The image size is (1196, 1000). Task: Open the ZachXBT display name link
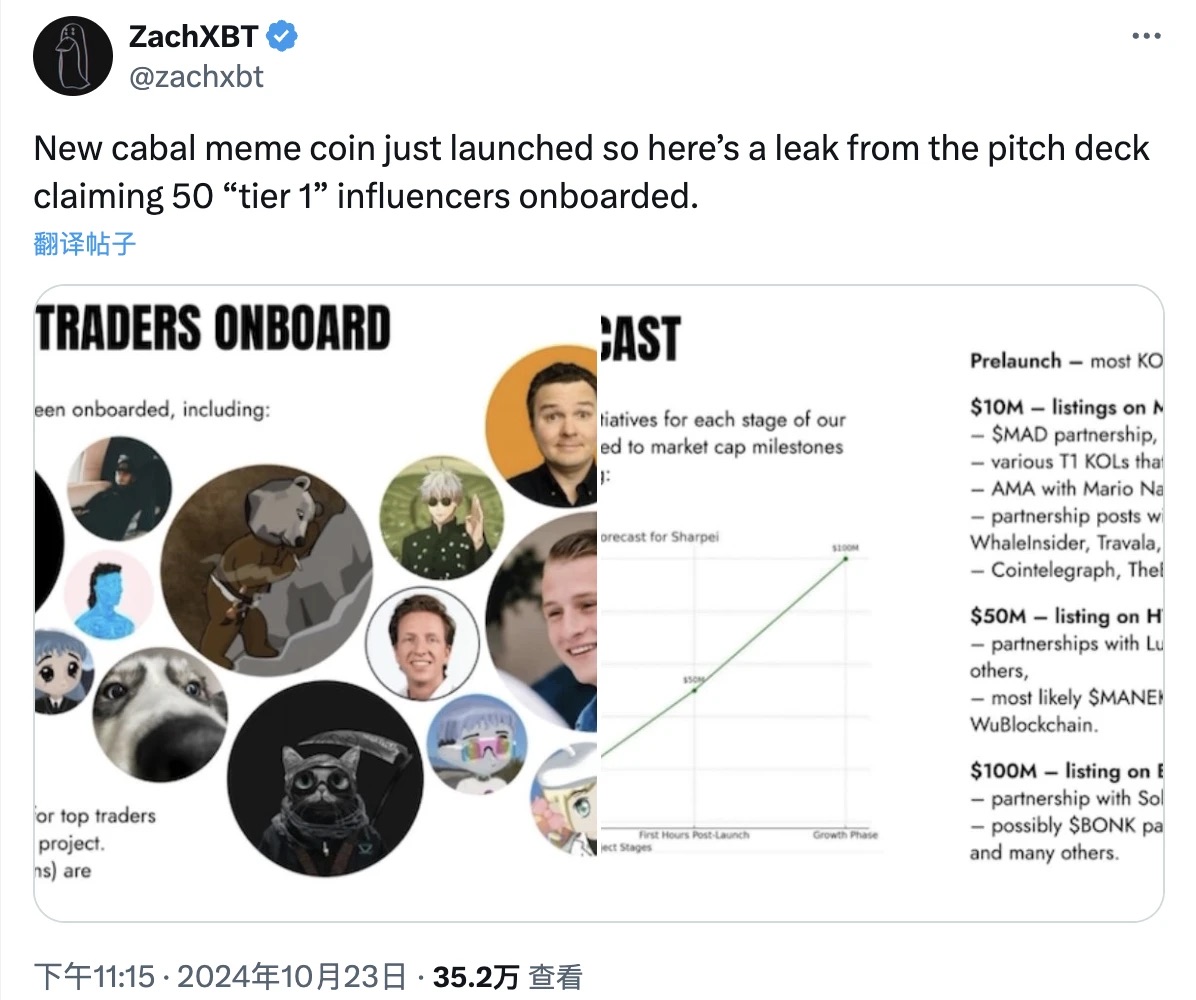(194, 38)
